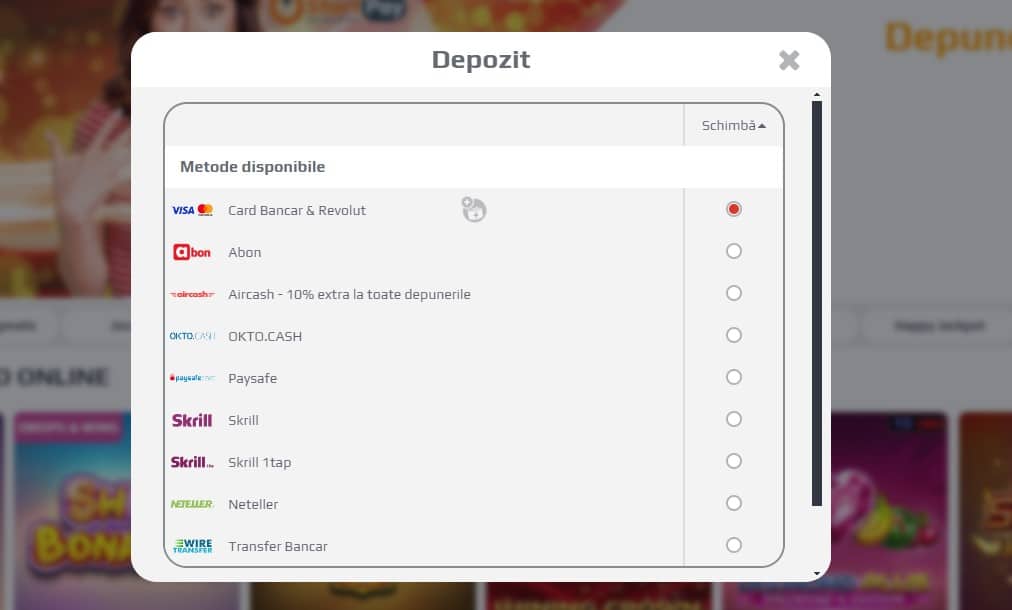Click the Paysafecard logo icon
Viewport: 1012px width, 610px height.
192,378
